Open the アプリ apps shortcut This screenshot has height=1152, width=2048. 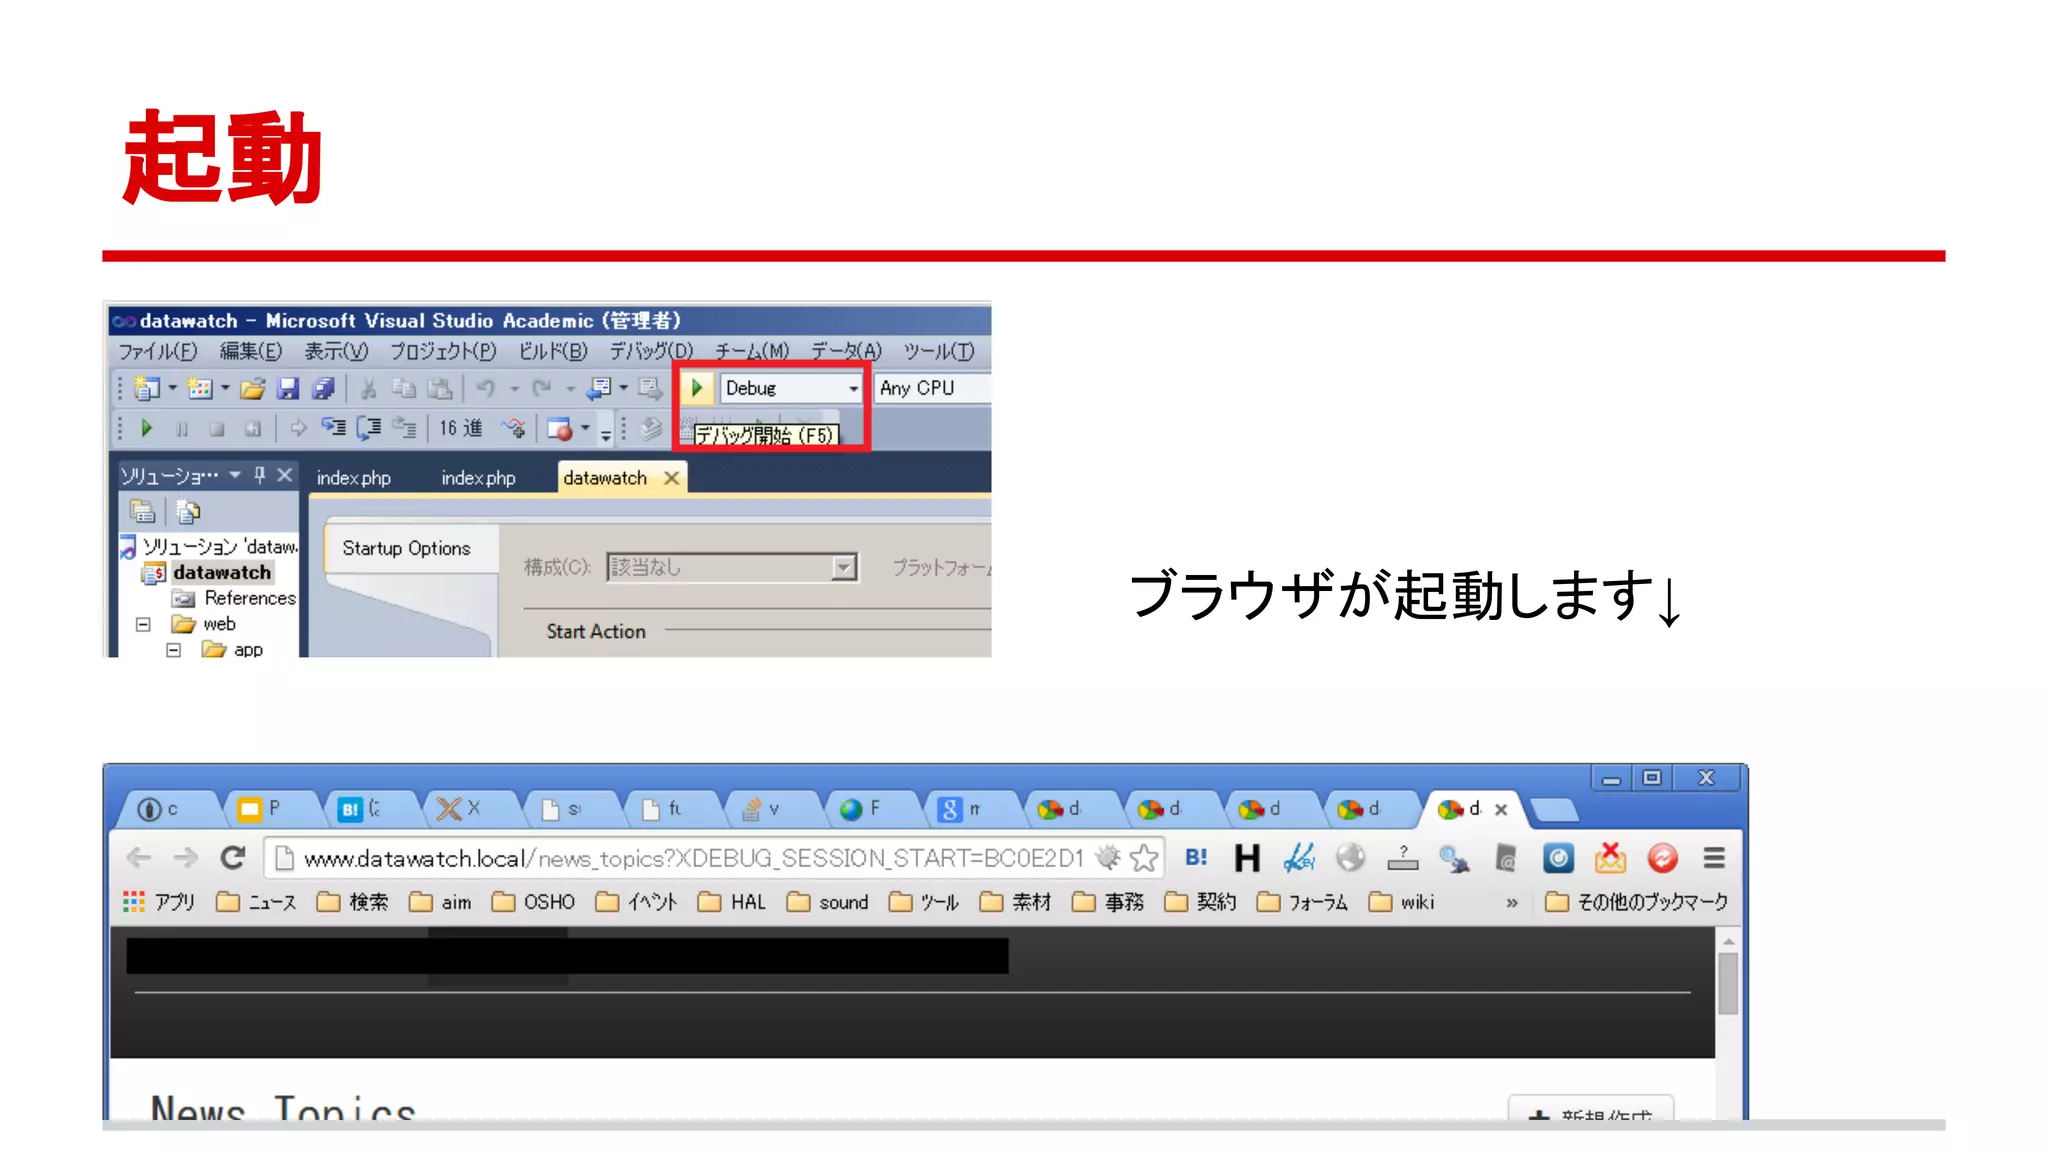click(159, 902)
